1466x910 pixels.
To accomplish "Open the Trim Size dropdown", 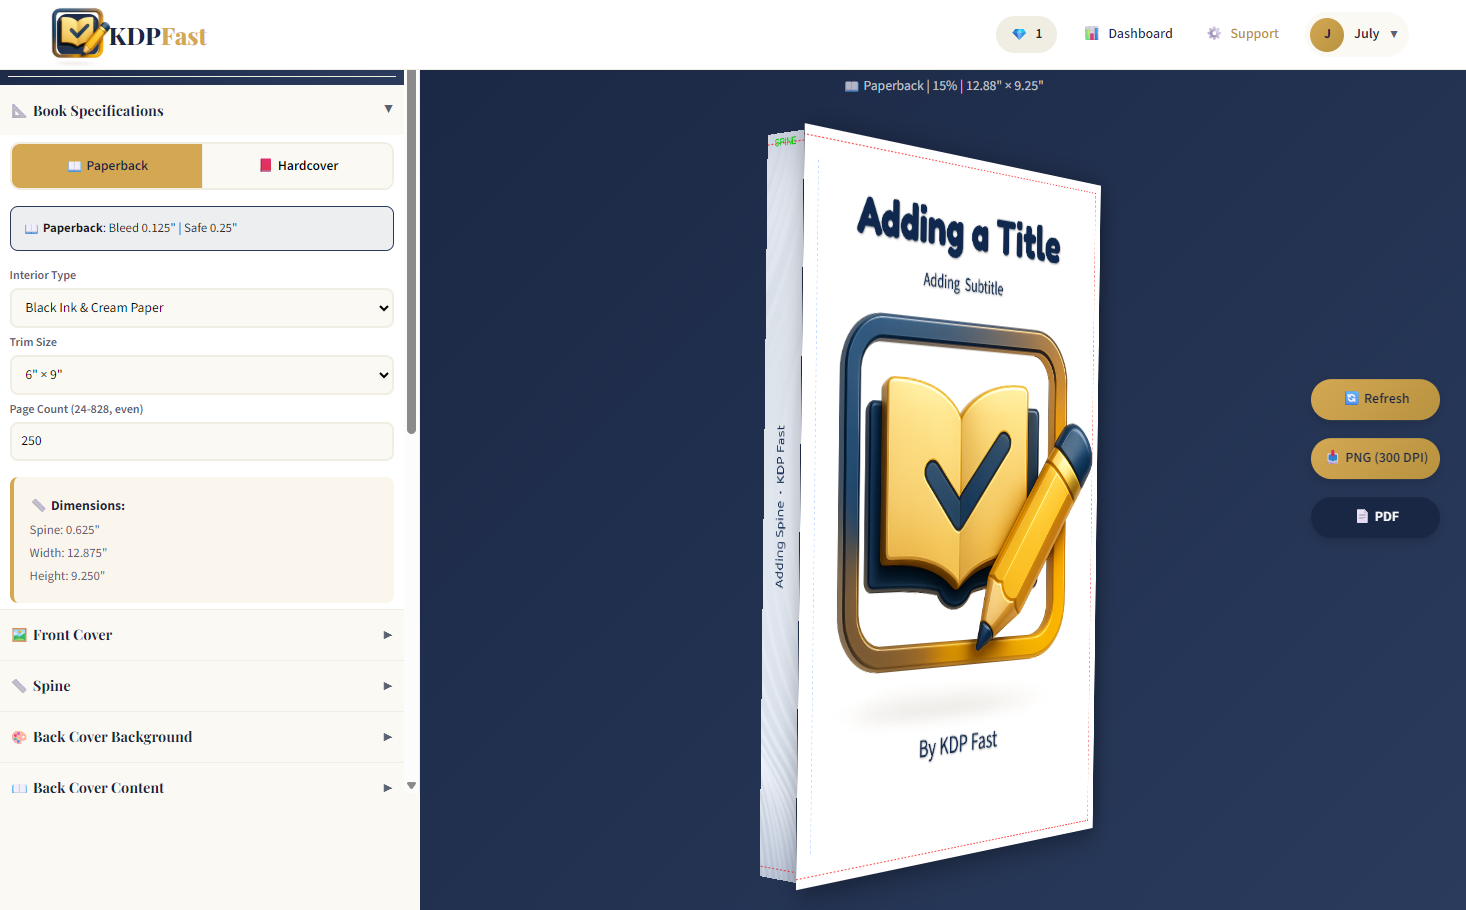I will [x=201, y=374].
